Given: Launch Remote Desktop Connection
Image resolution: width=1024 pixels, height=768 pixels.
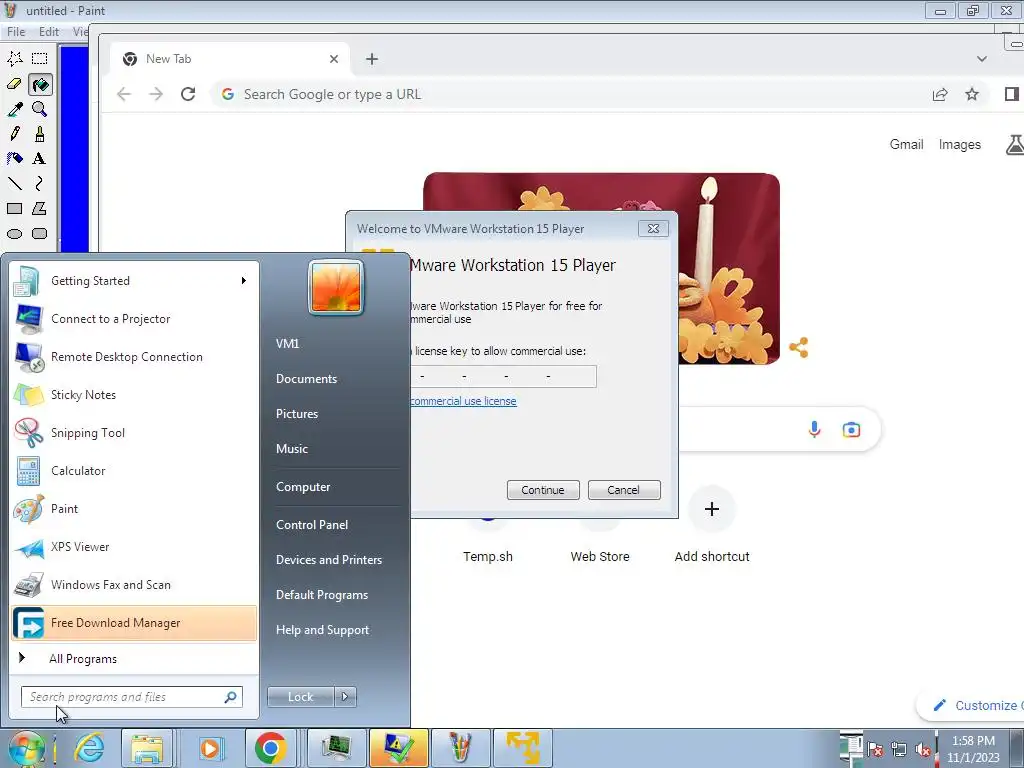Looking at the screenshot, I should pyautogui.click(x=134, y=357).
